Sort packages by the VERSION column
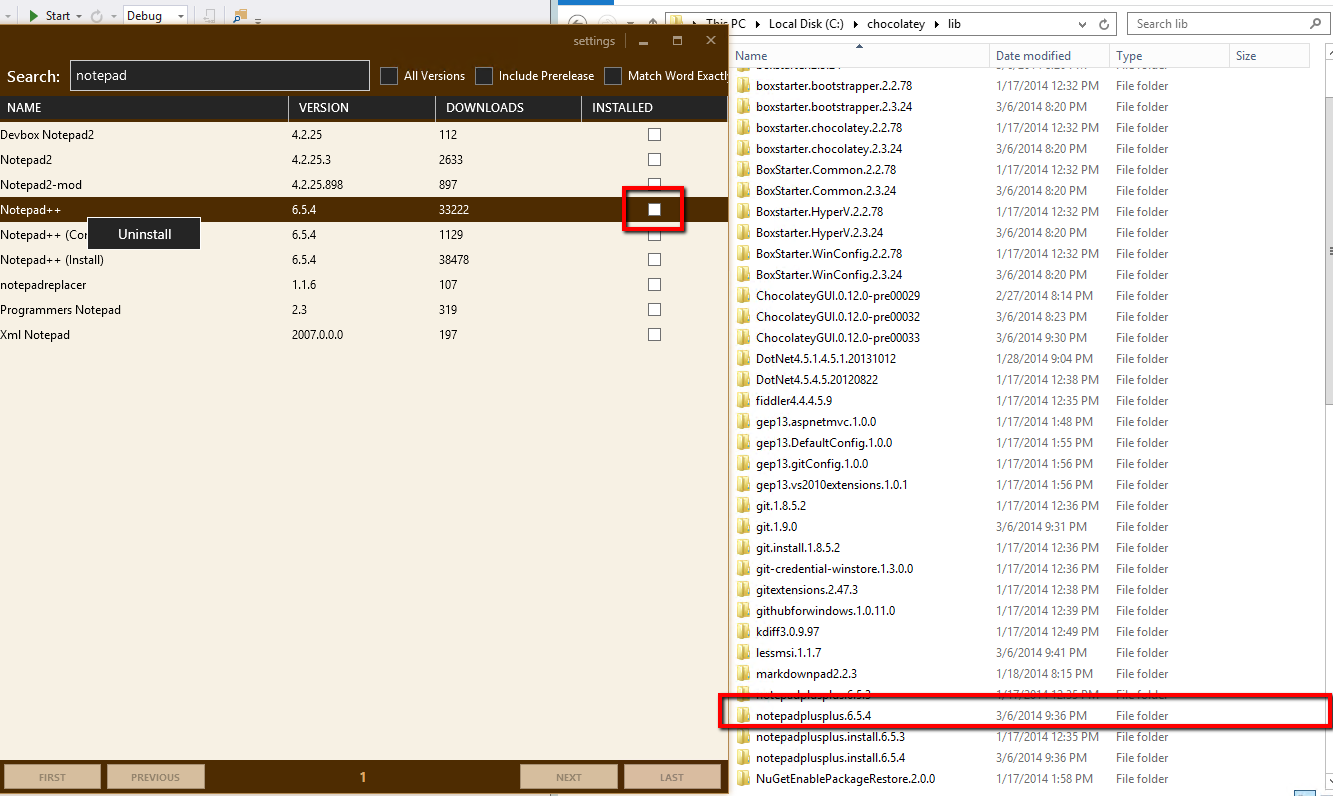 coord(362,108)
